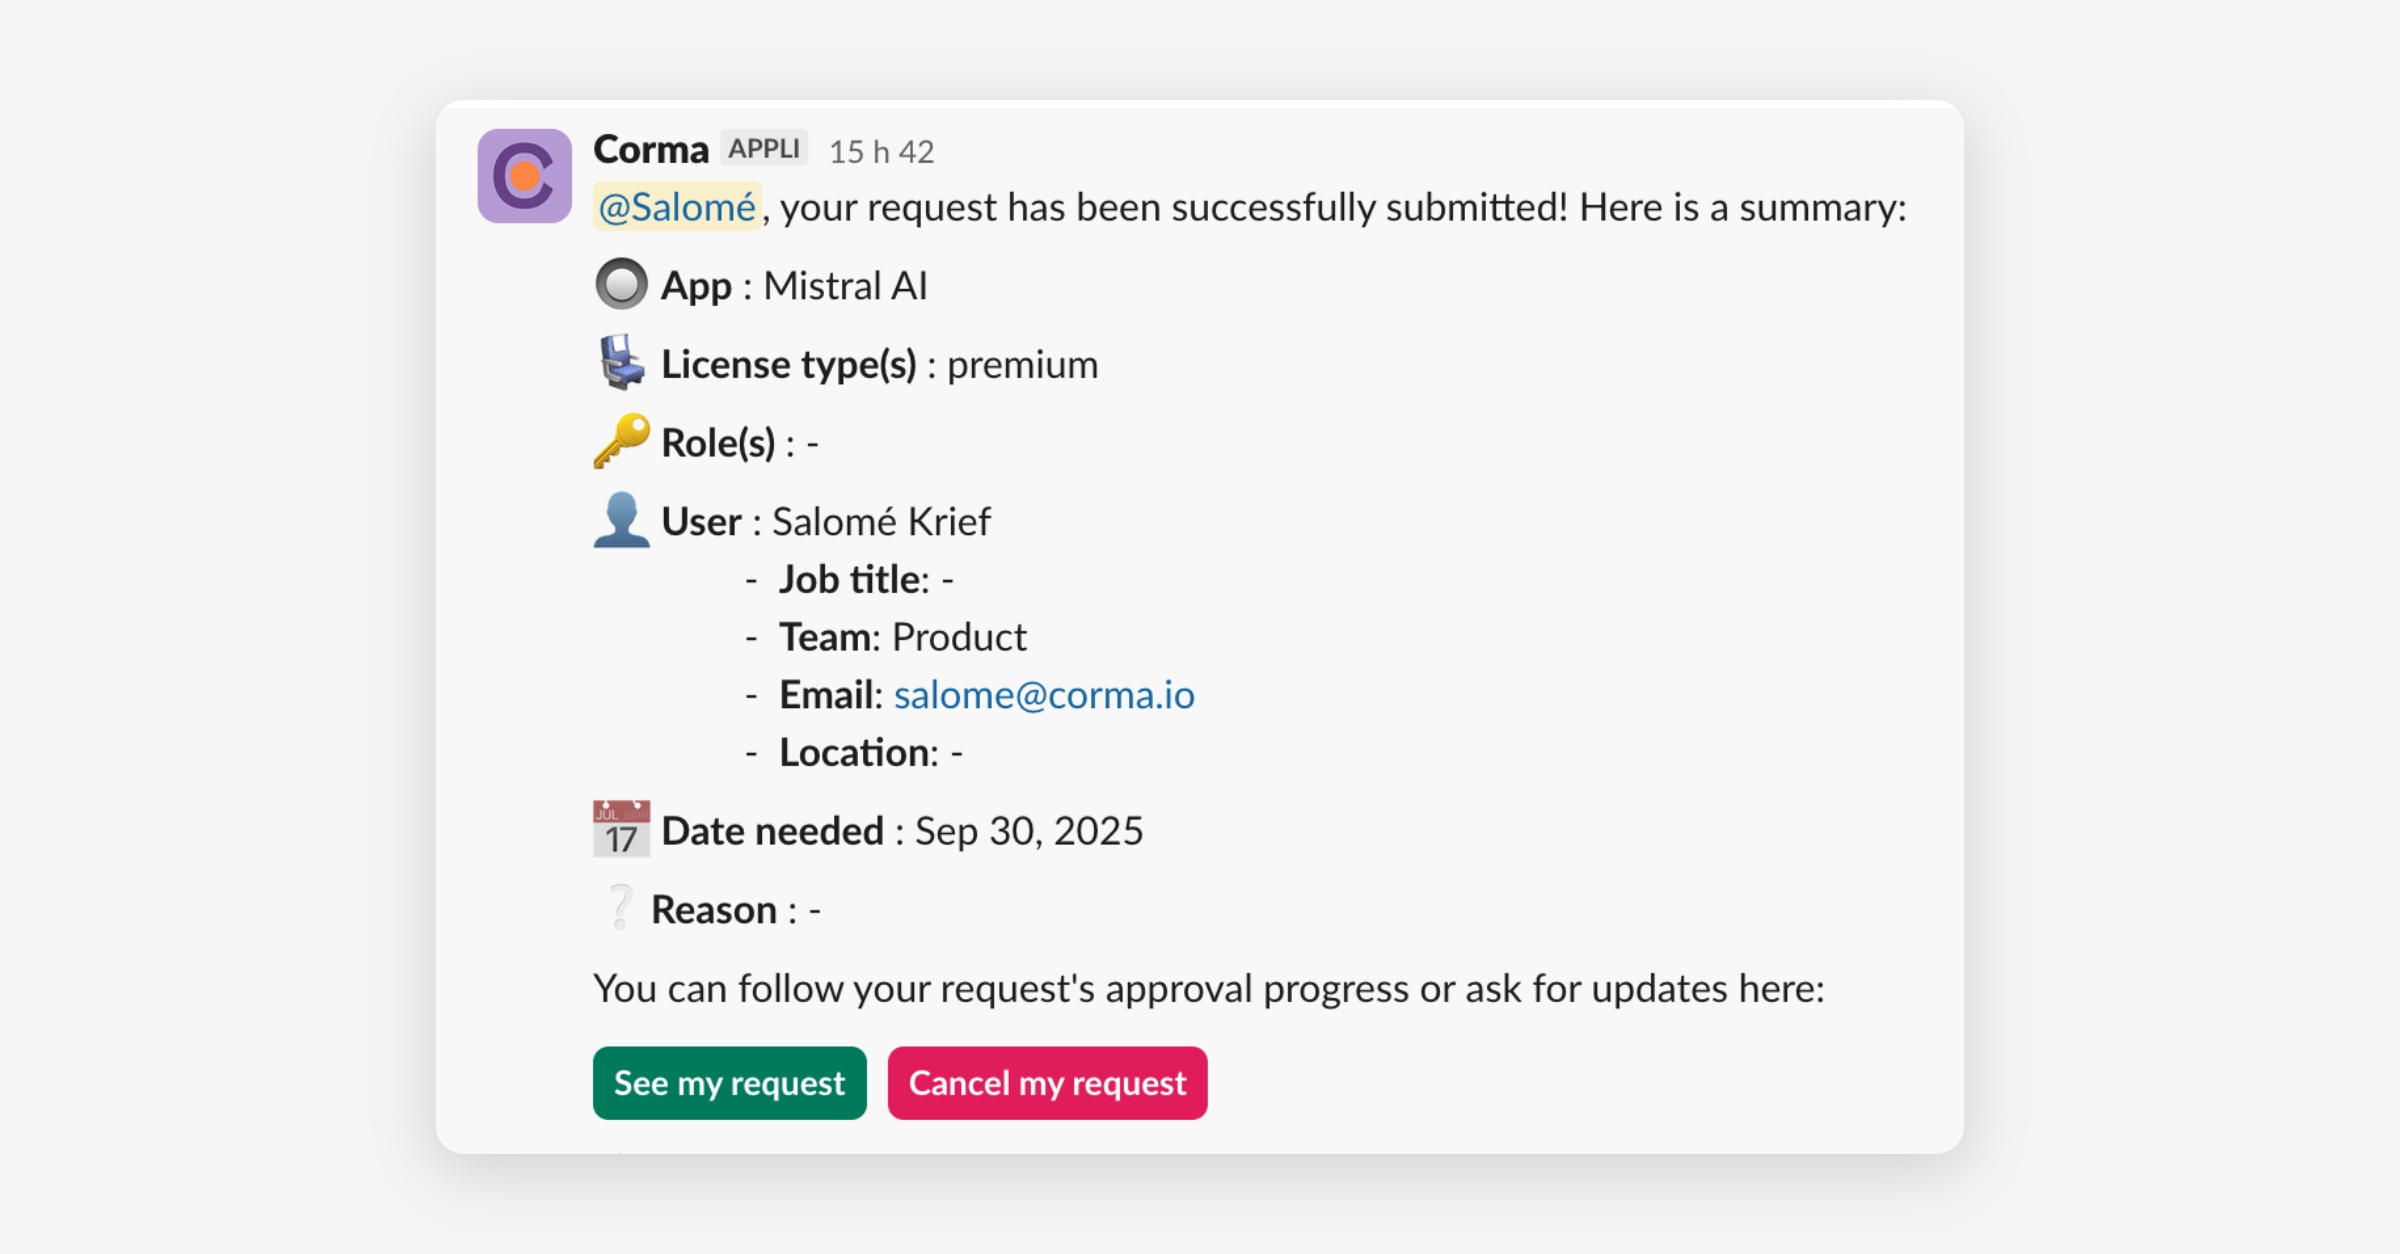Screen dimensions: 2400x1254
Task: Click the seat icon beside License type
Action: (621, 362)
